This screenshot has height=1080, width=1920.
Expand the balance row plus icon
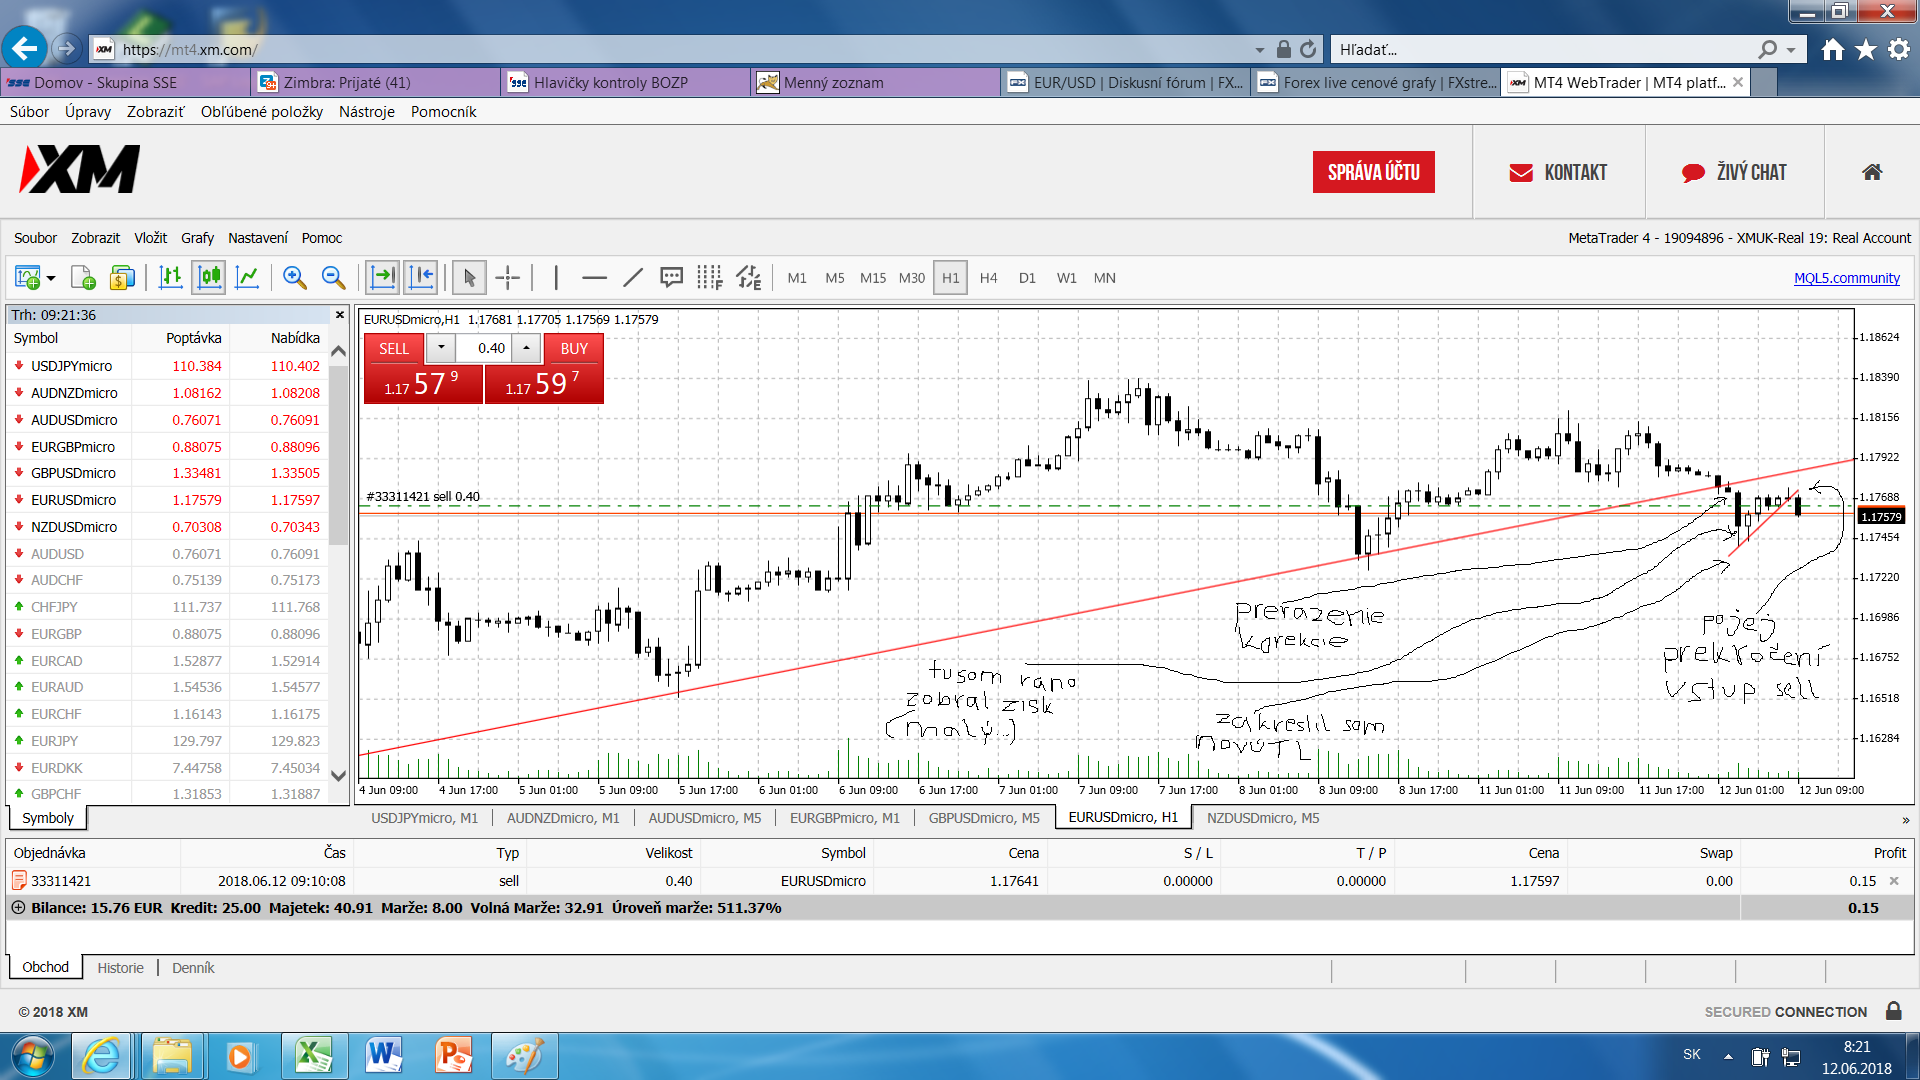coord(18,908)
